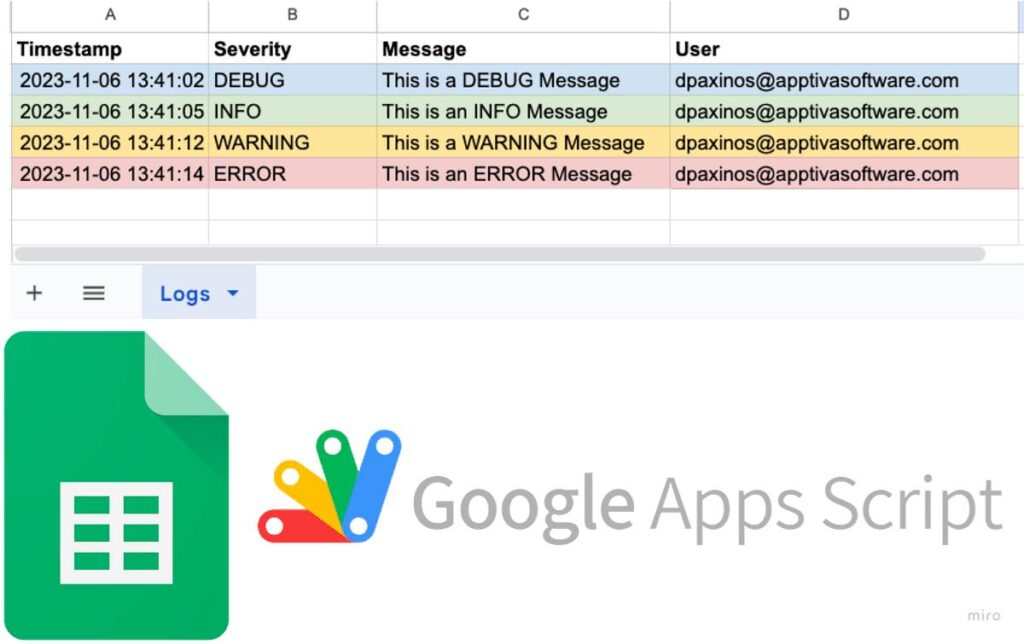Click the Google Apps Script wordmark text

[707, 507]
